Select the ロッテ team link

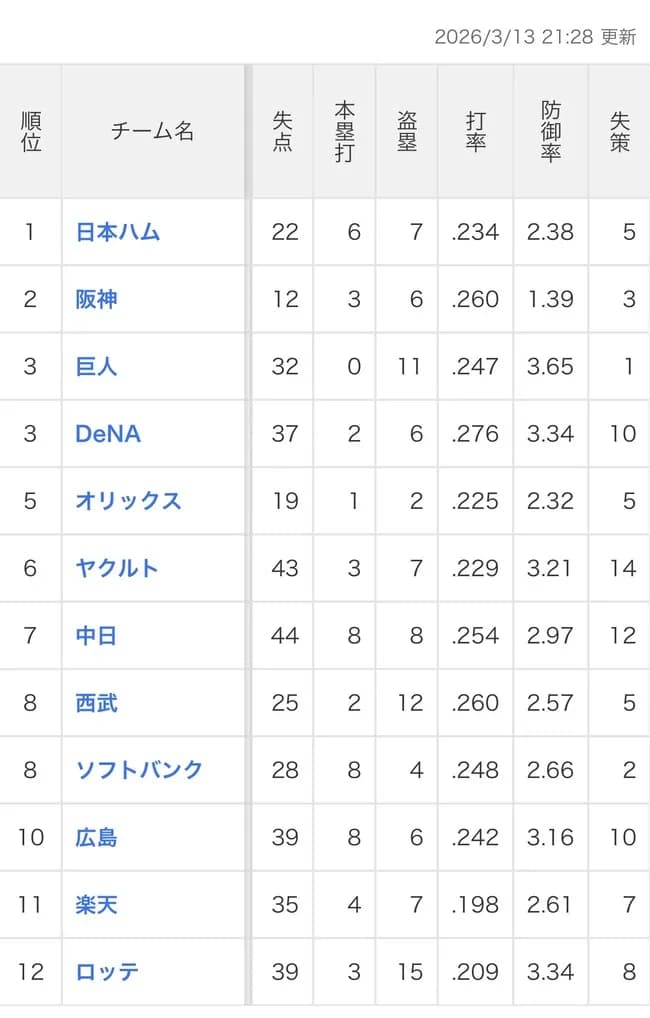(x=105, y=971)
